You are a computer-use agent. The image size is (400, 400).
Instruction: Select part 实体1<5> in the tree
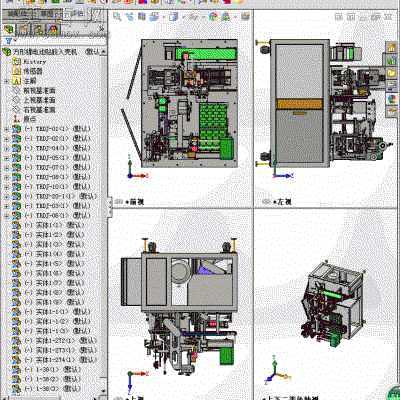[48, 264]
